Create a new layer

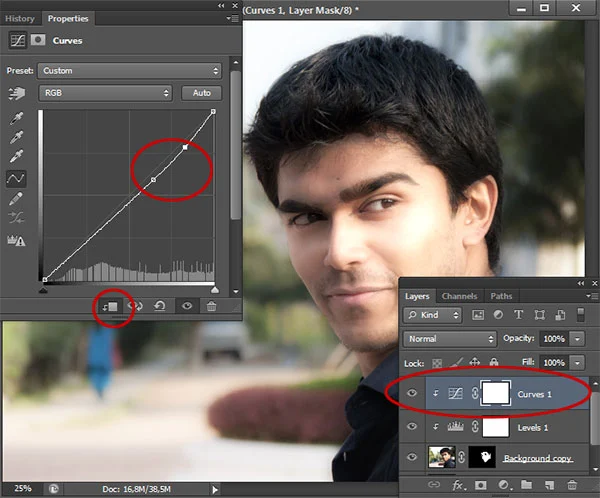point(549,485)
